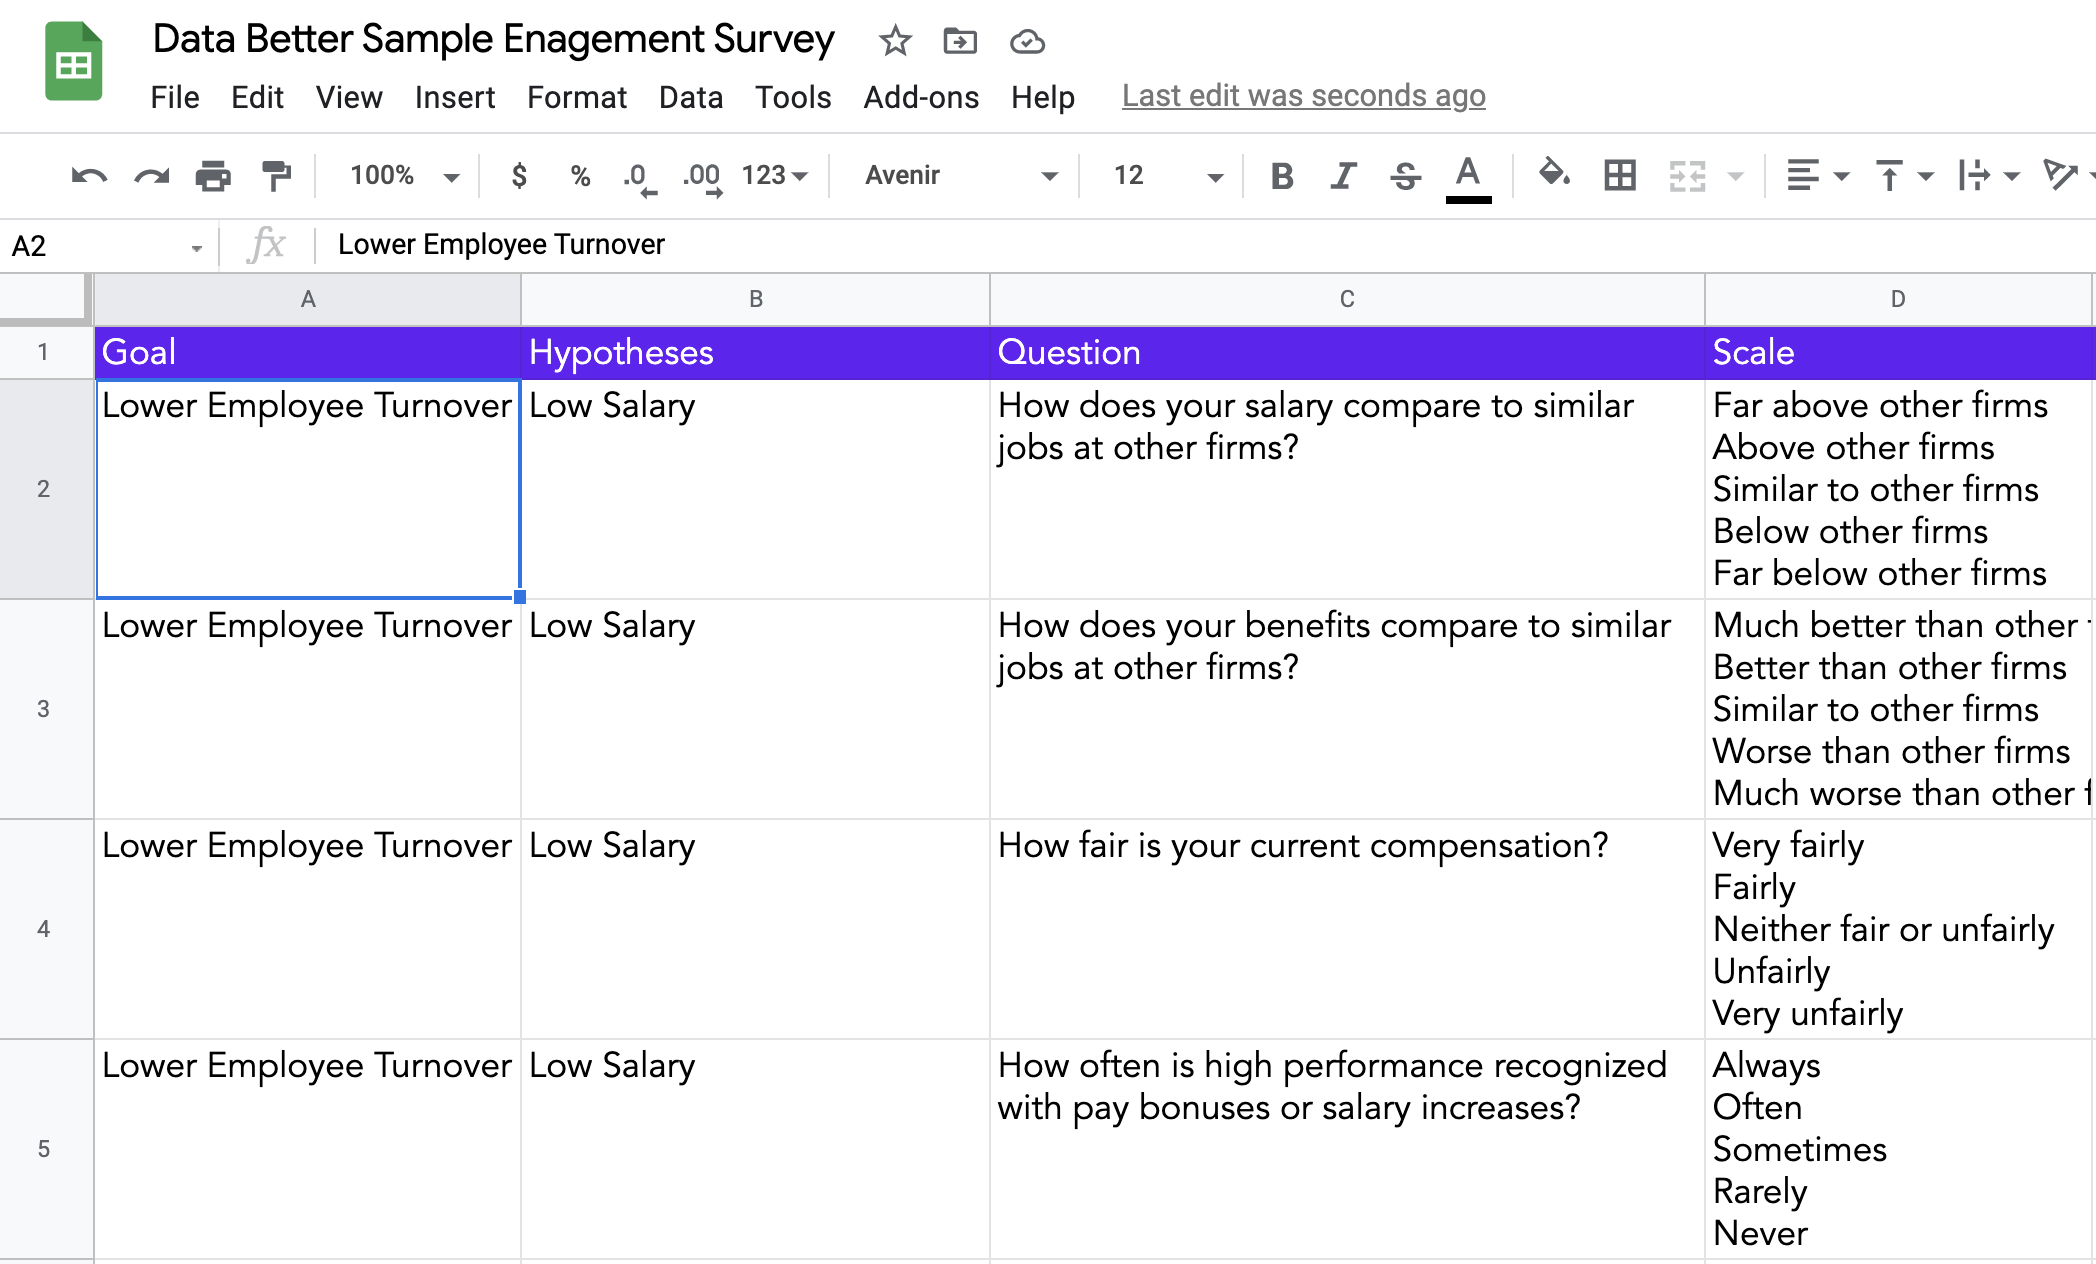Open the borders tool
The width and height of the screenshot is (2096, 1264).
[x=1619, y=175]
